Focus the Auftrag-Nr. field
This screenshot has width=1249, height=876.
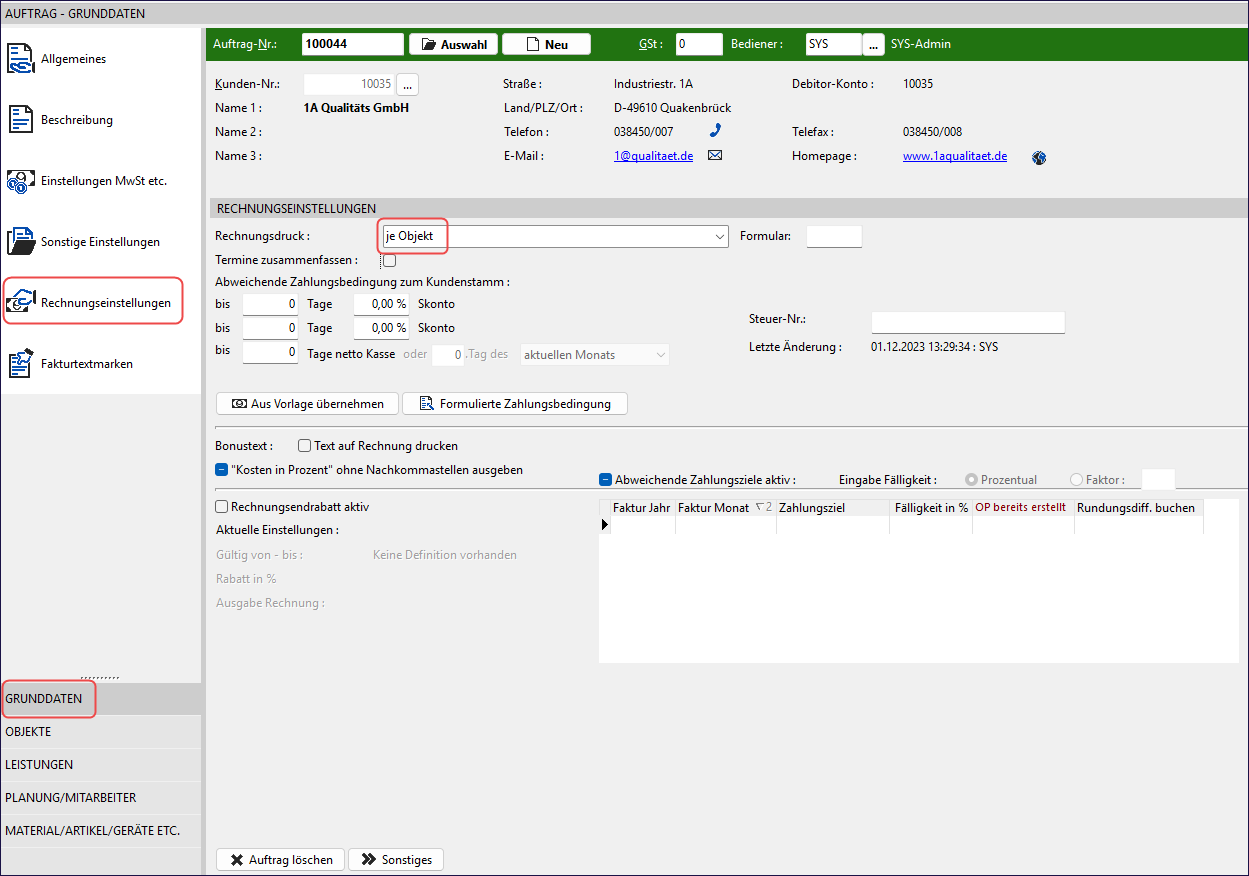click(352, 44)
